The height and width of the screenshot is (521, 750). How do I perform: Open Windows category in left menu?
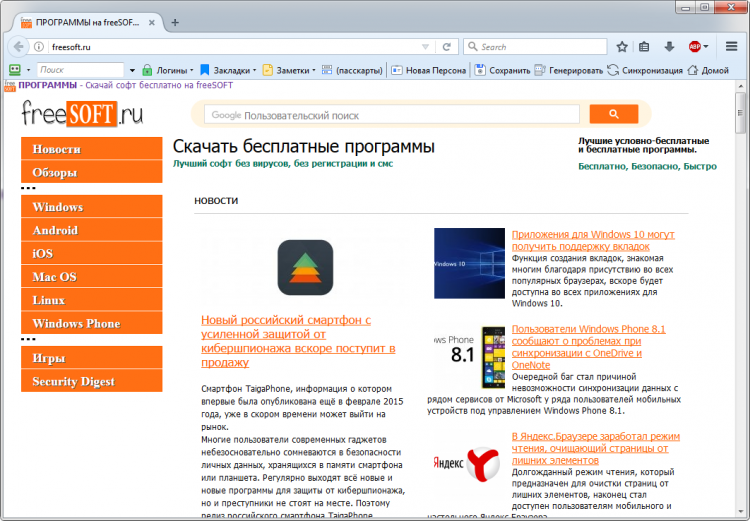coord(92,207)
